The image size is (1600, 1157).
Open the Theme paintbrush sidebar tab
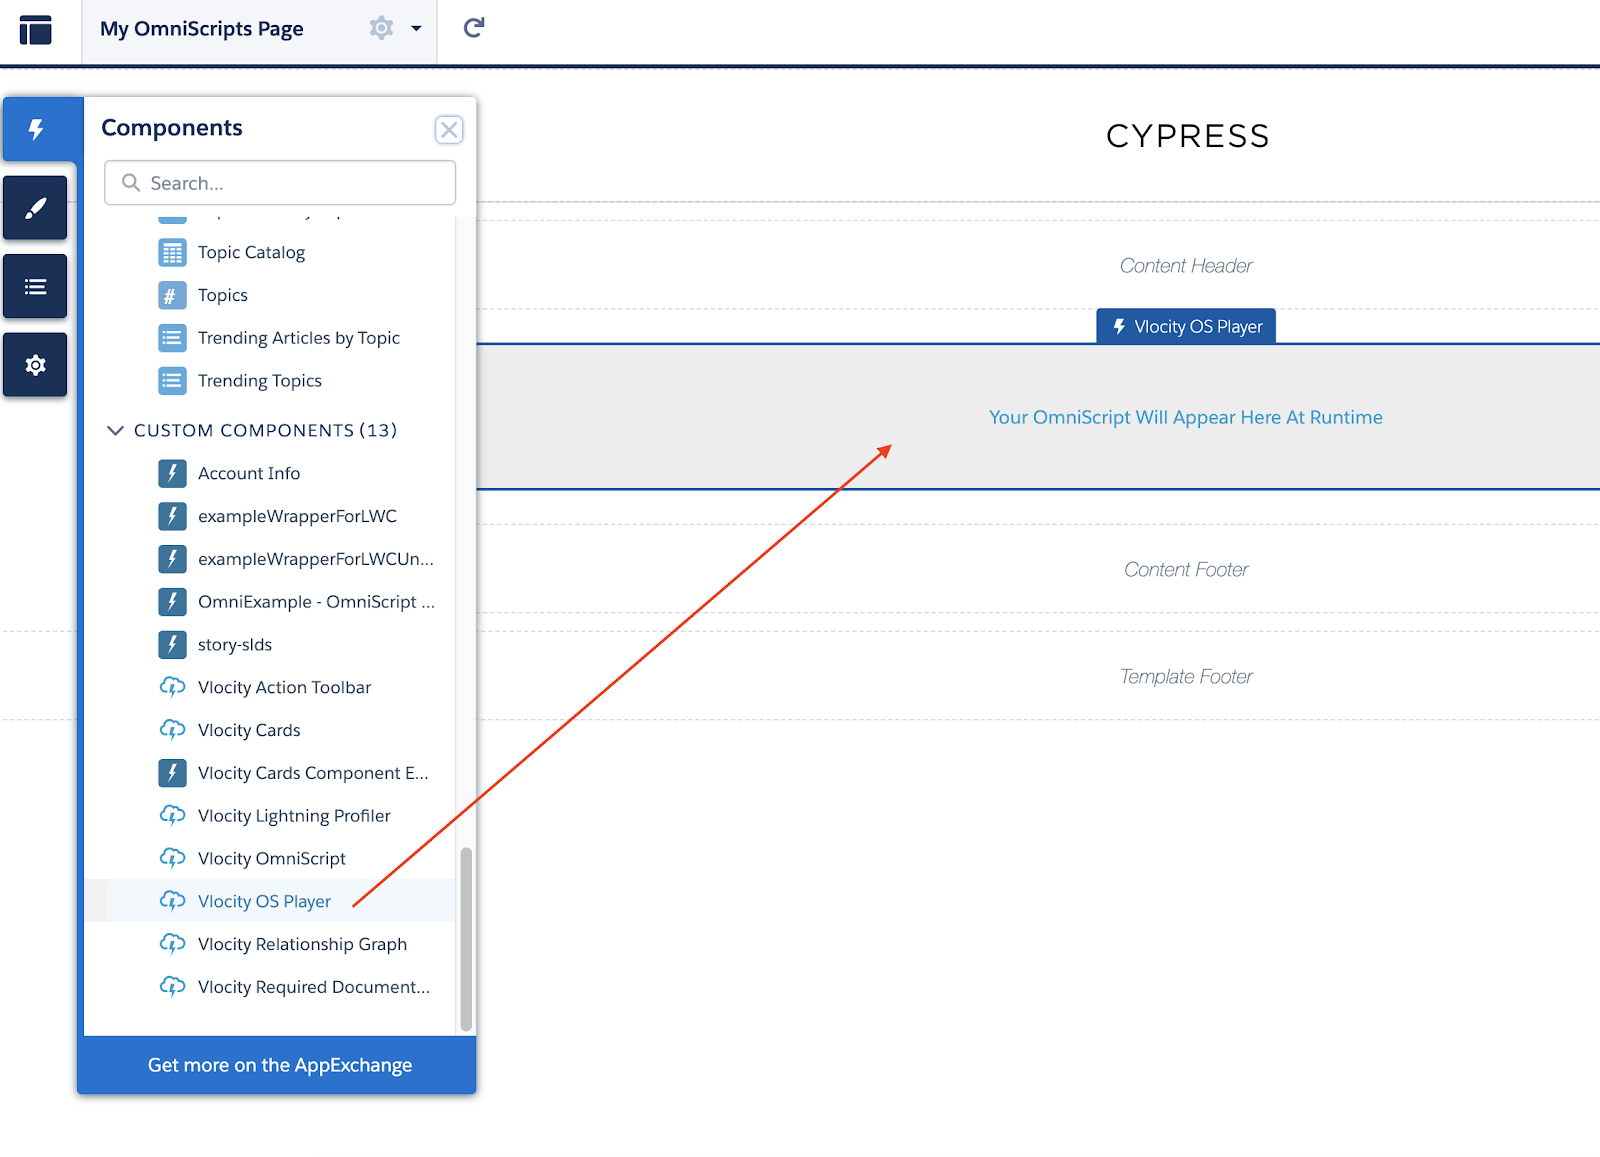click(x=35, y=208)
